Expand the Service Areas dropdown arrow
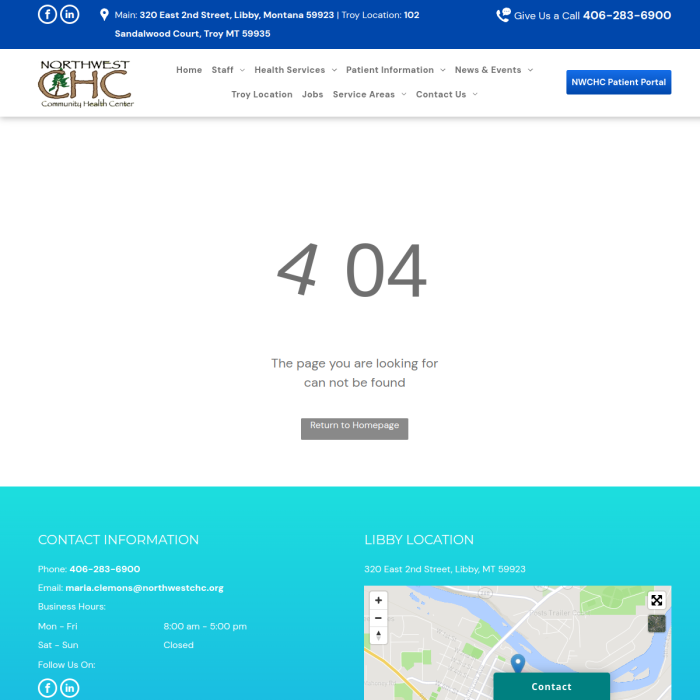Image resolution: width=700 pixels, height=700 pixels. pyautogui.click(x=404, y=94)
